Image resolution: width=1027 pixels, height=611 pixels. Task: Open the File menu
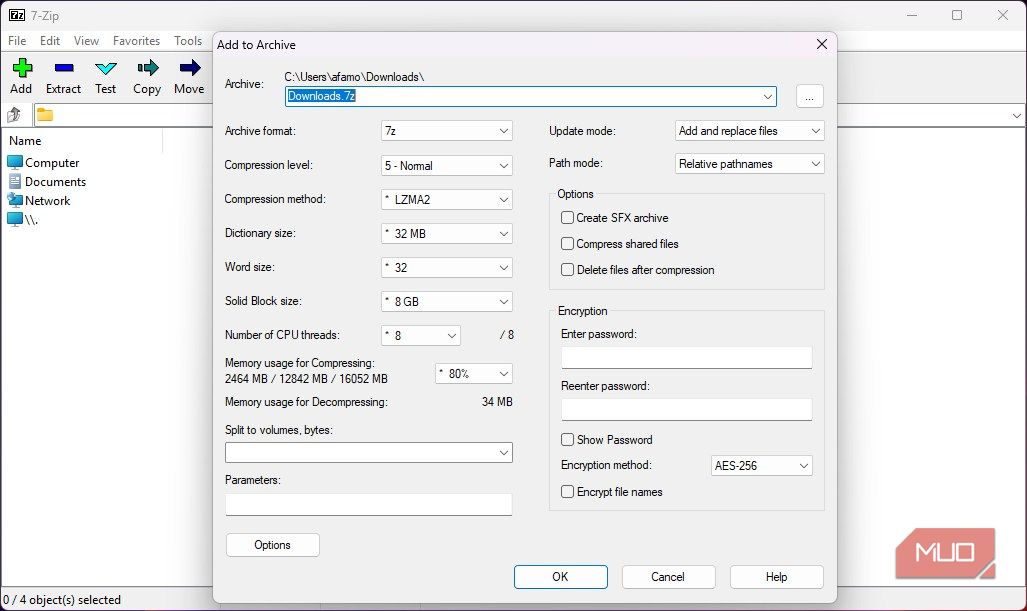tap(17, 41)
